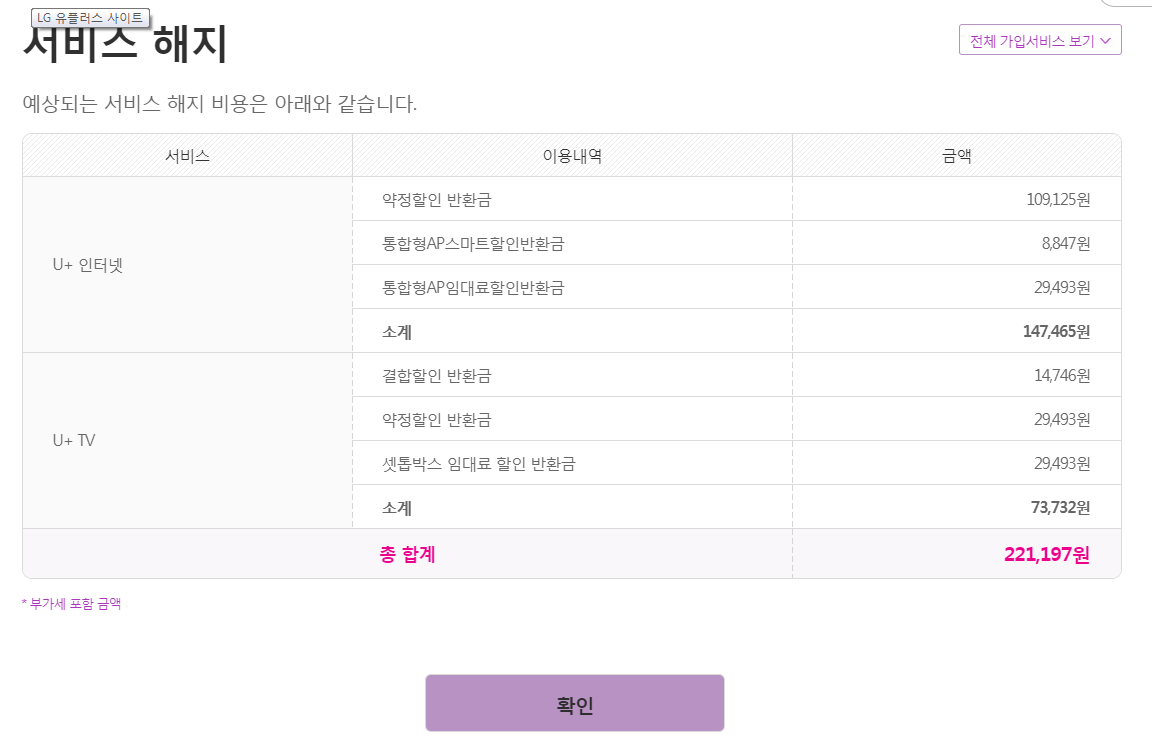Click the 부가세 포함 금액 footnote
Screen dimensions: 1152x746
click(71, 604)
